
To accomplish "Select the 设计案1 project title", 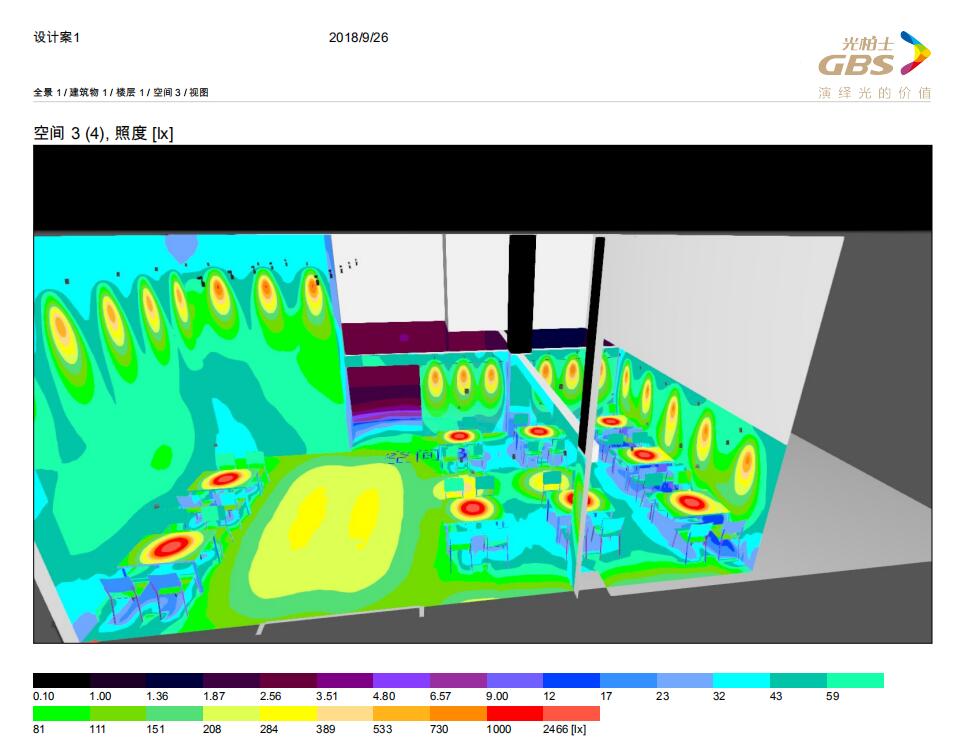I will (56, 38).
